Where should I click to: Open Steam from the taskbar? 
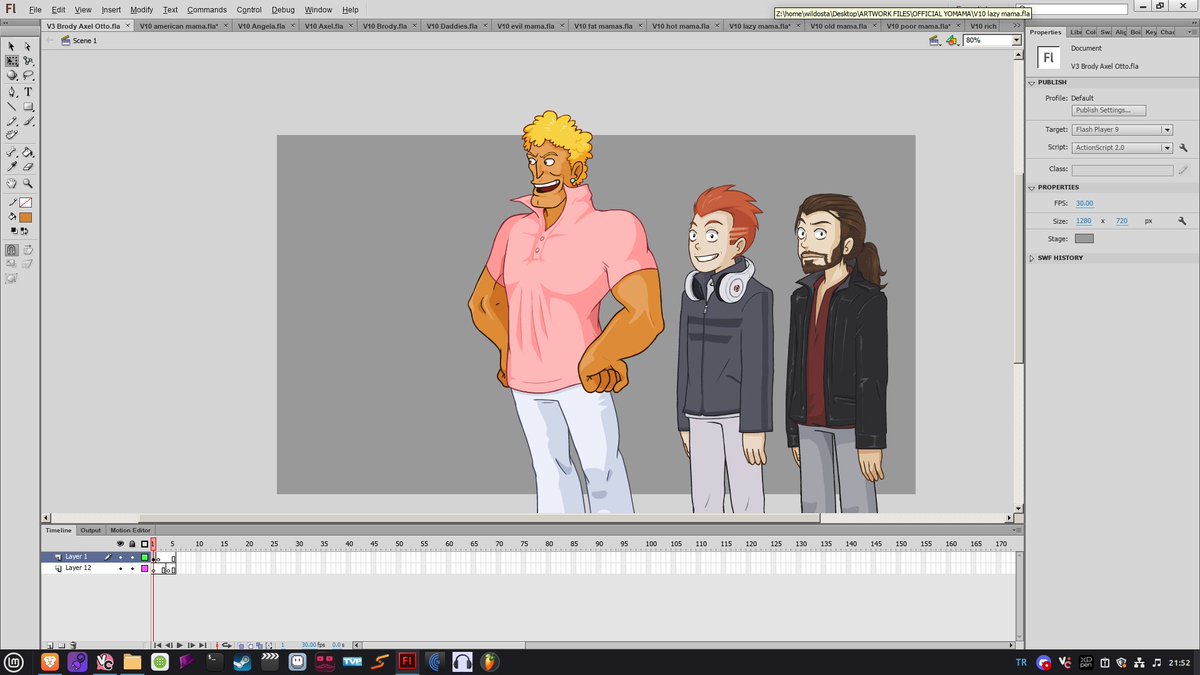[242, 661]
